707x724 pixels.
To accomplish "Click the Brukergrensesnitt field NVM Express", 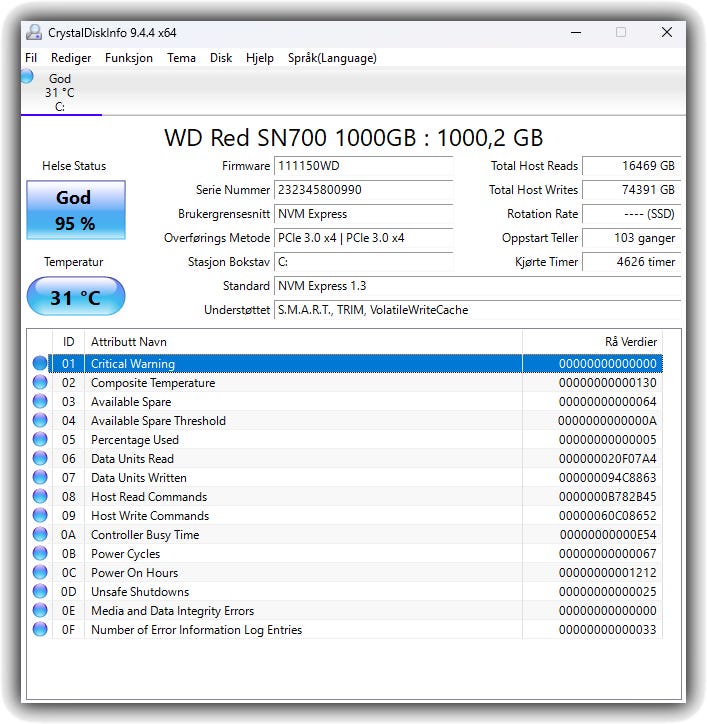I will coord(363,214).
